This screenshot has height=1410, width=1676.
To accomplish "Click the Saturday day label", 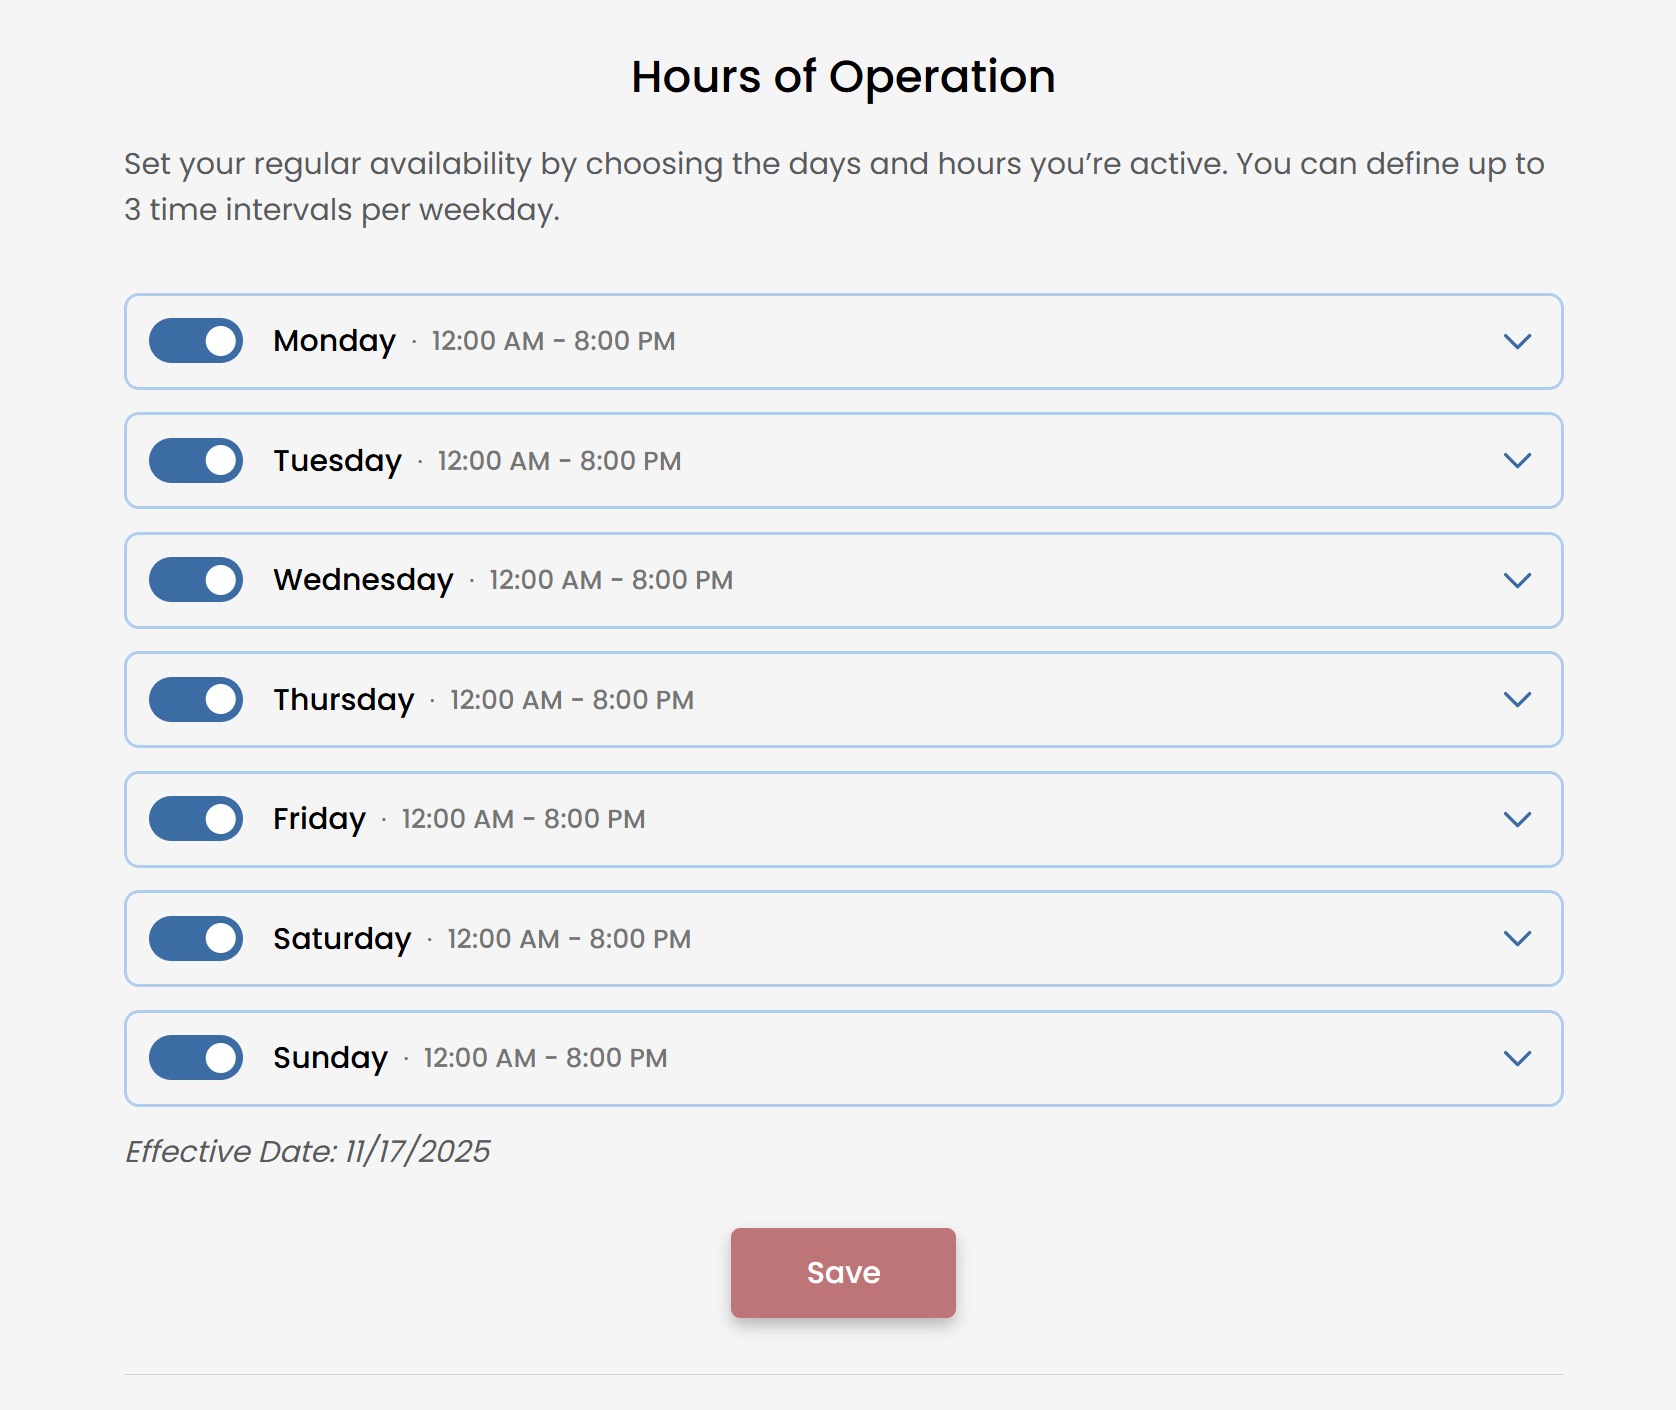I will click(342, 938).
